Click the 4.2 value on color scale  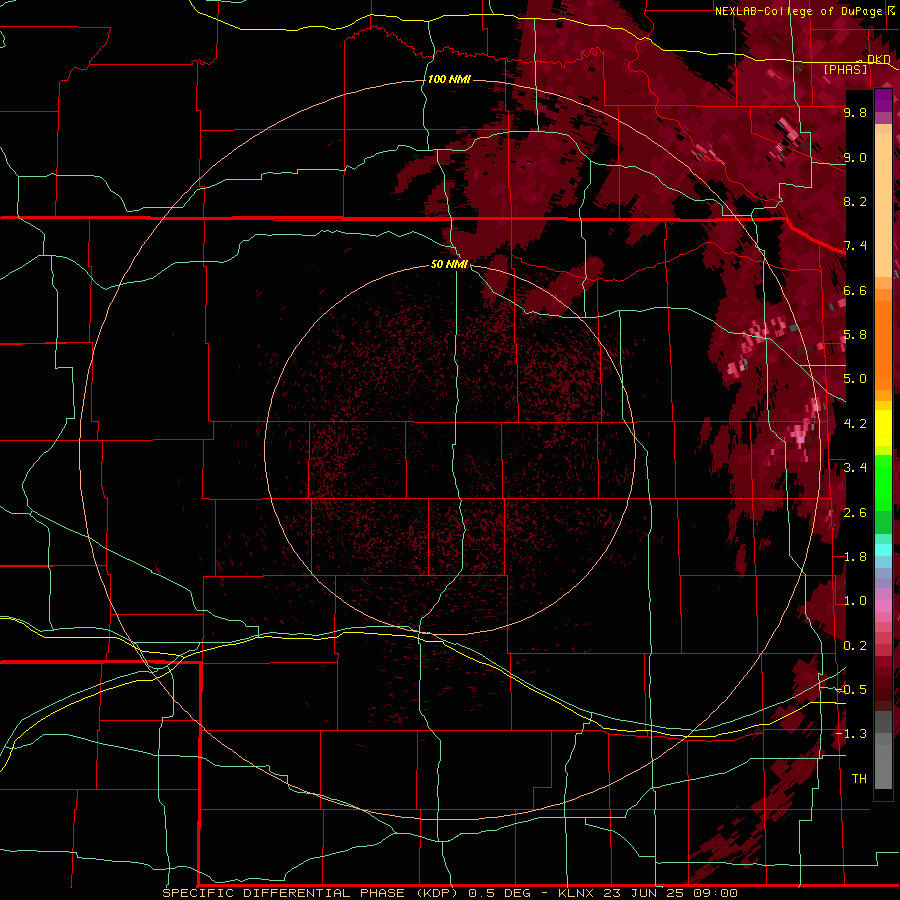(855, 424)
